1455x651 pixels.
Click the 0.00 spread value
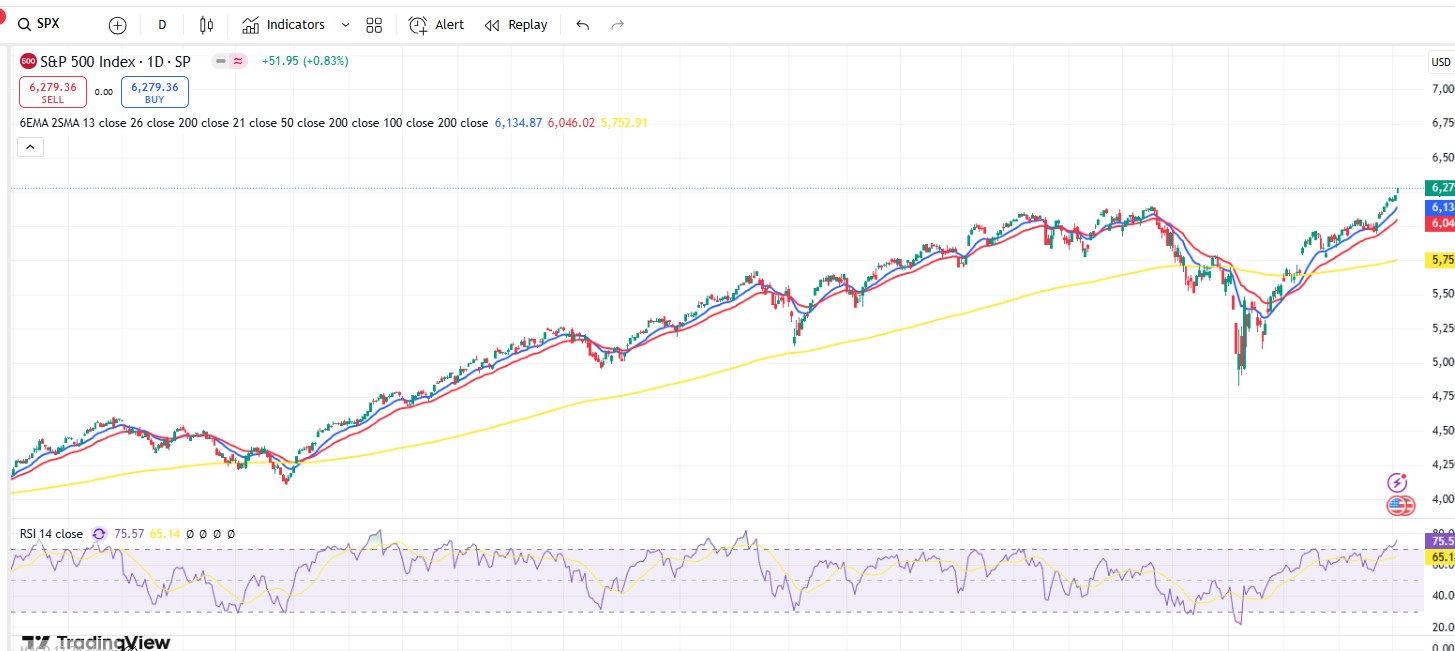click(104, 92)
